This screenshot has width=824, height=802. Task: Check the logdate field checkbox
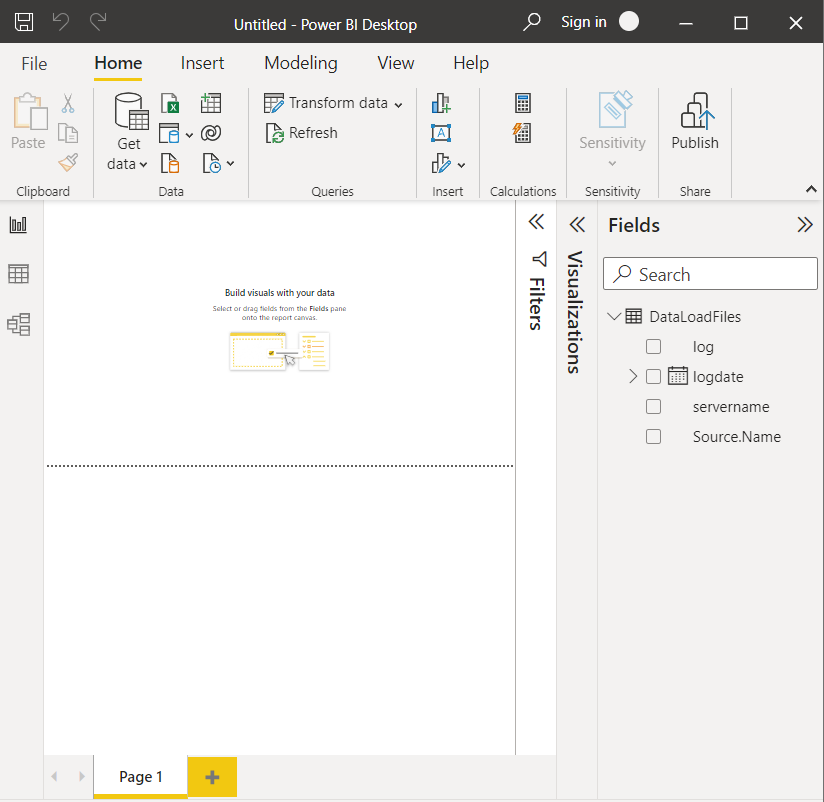(653, 377)
